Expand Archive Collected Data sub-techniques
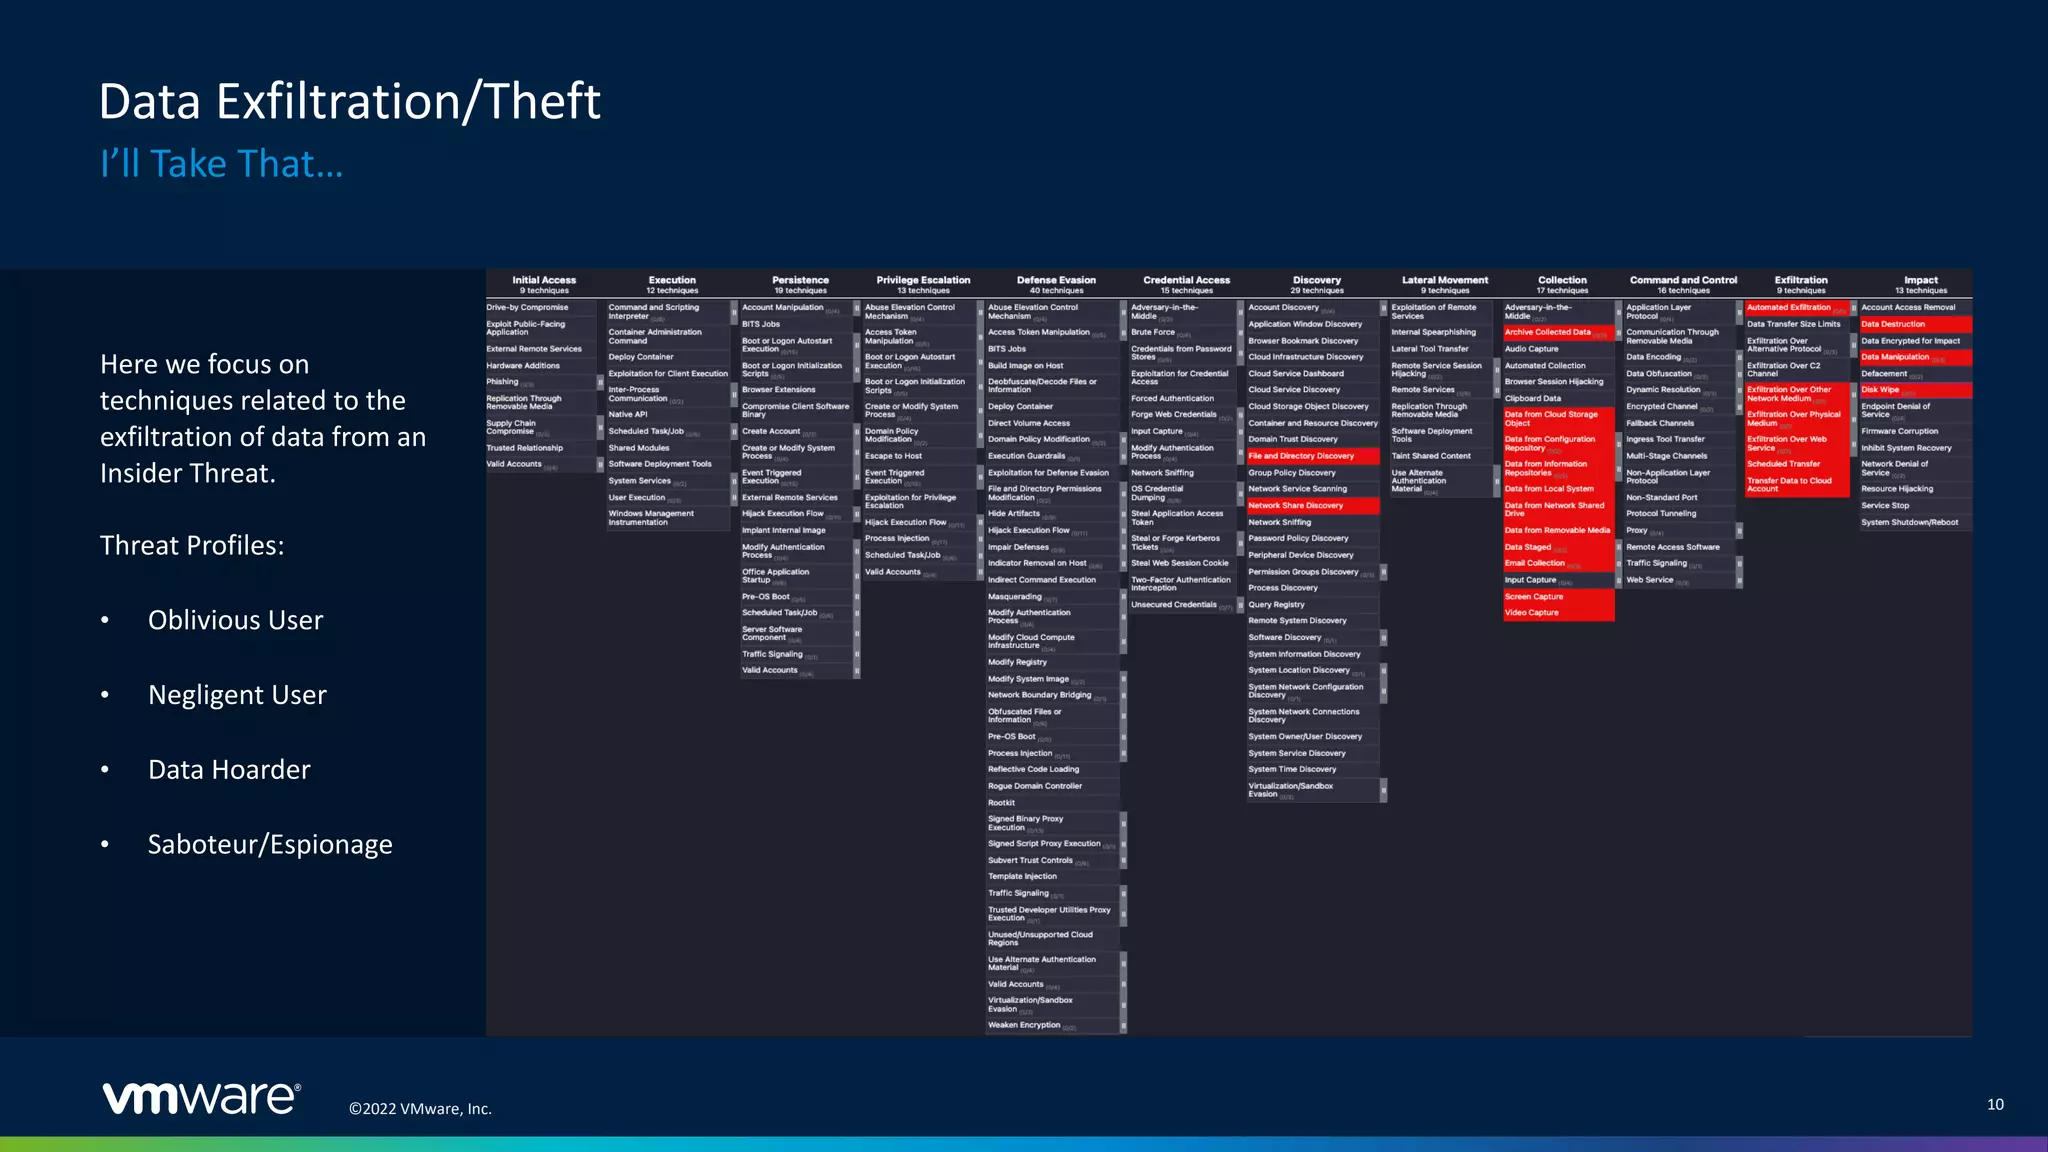Viewport: 2048px width, 1152px height. [x=1618, y=333]
